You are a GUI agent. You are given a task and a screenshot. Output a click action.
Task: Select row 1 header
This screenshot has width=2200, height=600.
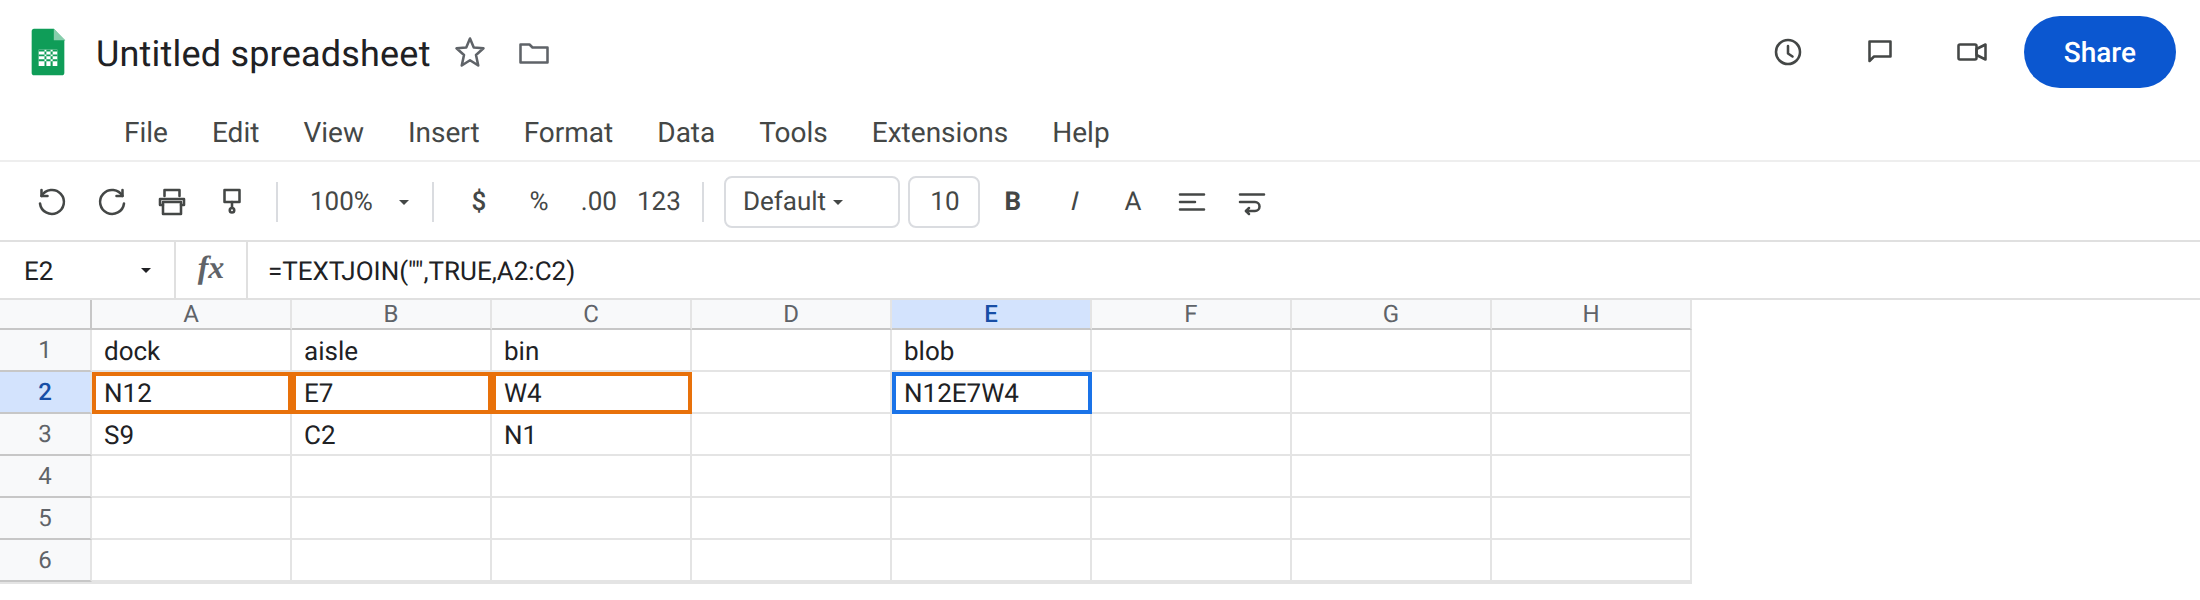click(45, 350)
